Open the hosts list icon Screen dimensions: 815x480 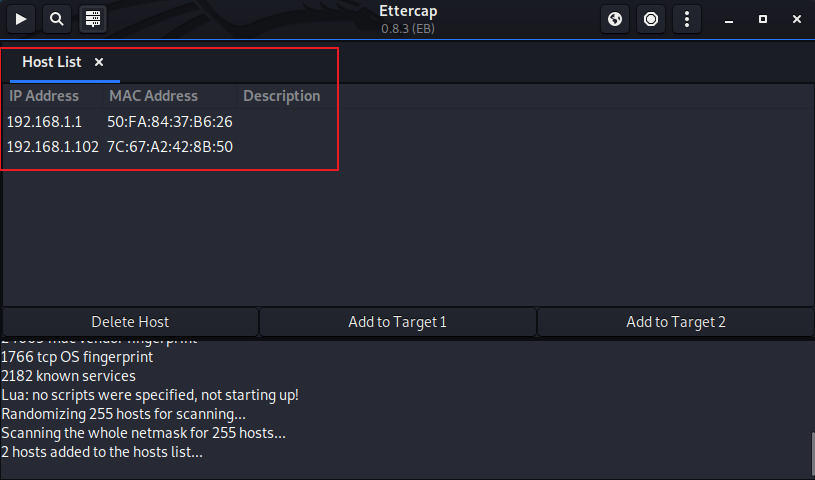pyautogui.click(x=93, y=19)
